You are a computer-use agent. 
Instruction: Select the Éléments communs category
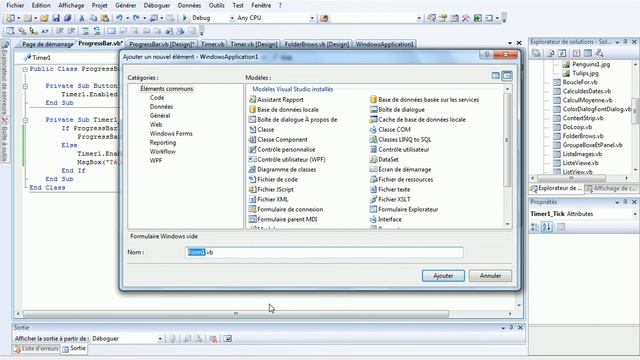pos(167,89)
